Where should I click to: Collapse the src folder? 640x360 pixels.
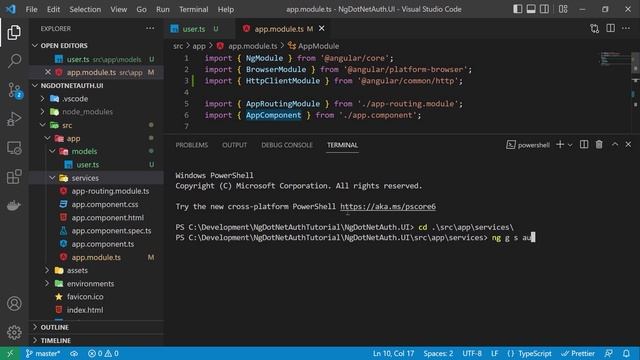pyautogui.click(x=42, y=125)
